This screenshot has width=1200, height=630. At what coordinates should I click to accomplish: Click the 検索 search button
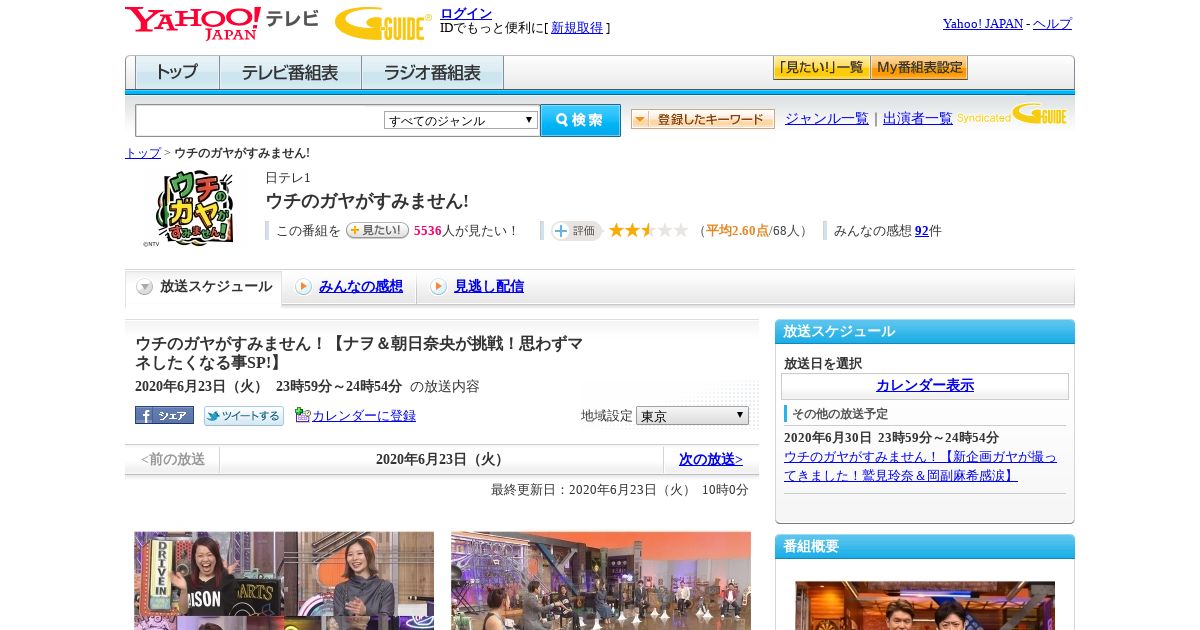(580, 120)
